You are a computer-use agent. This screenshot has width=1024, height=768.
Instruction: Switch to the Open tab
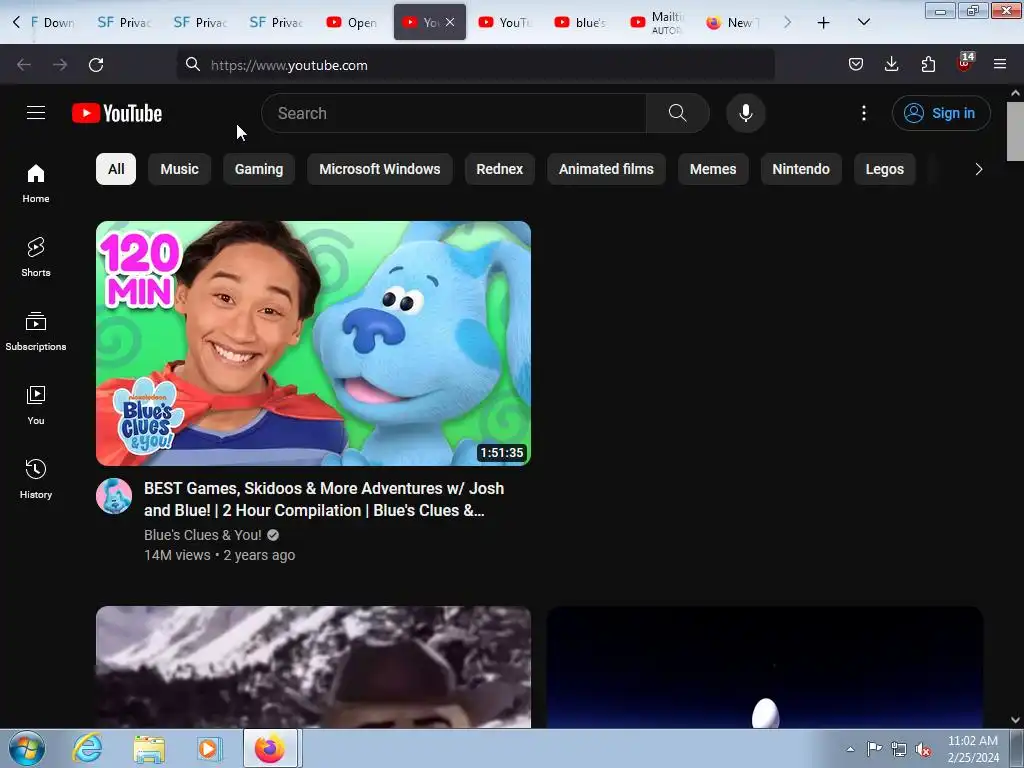pos(353,22)
